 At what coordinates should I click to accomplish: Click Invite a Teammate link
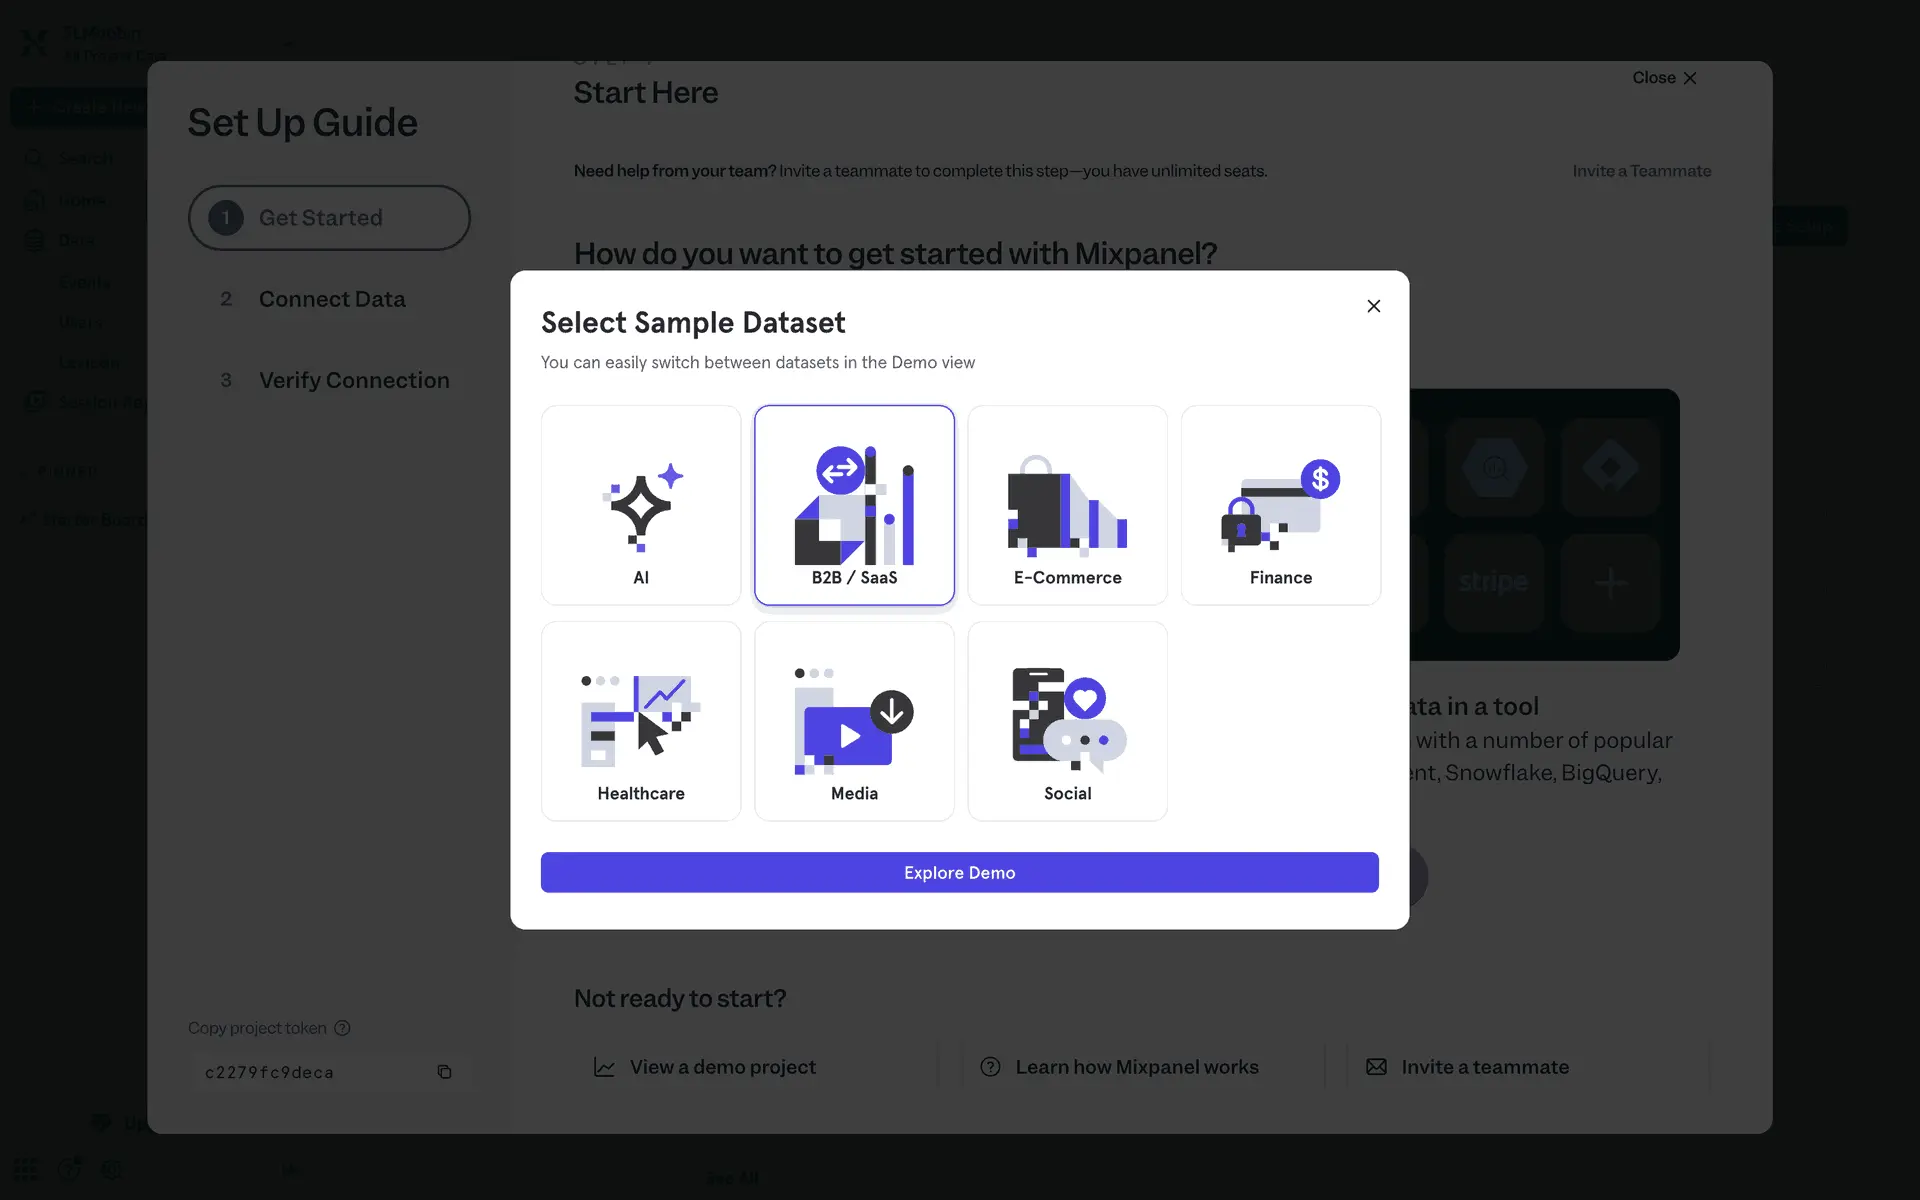[1641, 171]
